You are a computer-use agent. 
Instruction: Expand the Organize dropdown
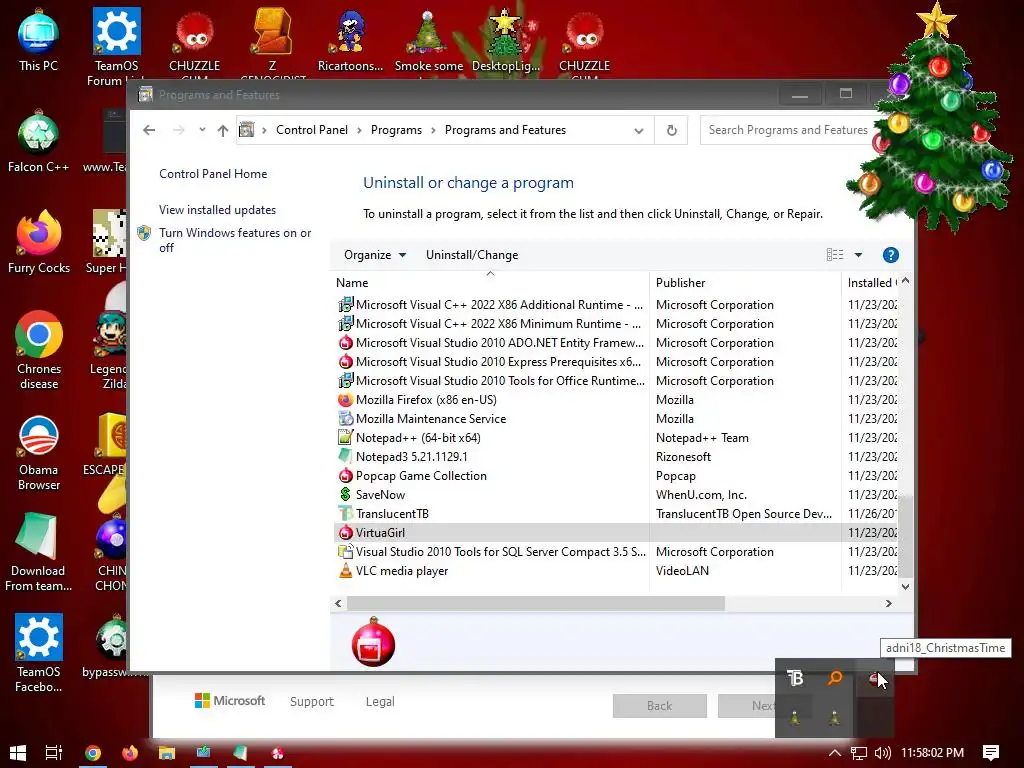click(x=375, y=255)
